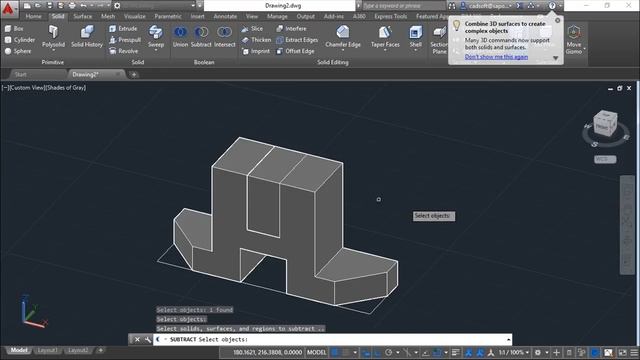Image resolution: width=640 pixels, height=360 pixels.
Task: Open the Visualize ribbon tab
Action: point(135,16)
